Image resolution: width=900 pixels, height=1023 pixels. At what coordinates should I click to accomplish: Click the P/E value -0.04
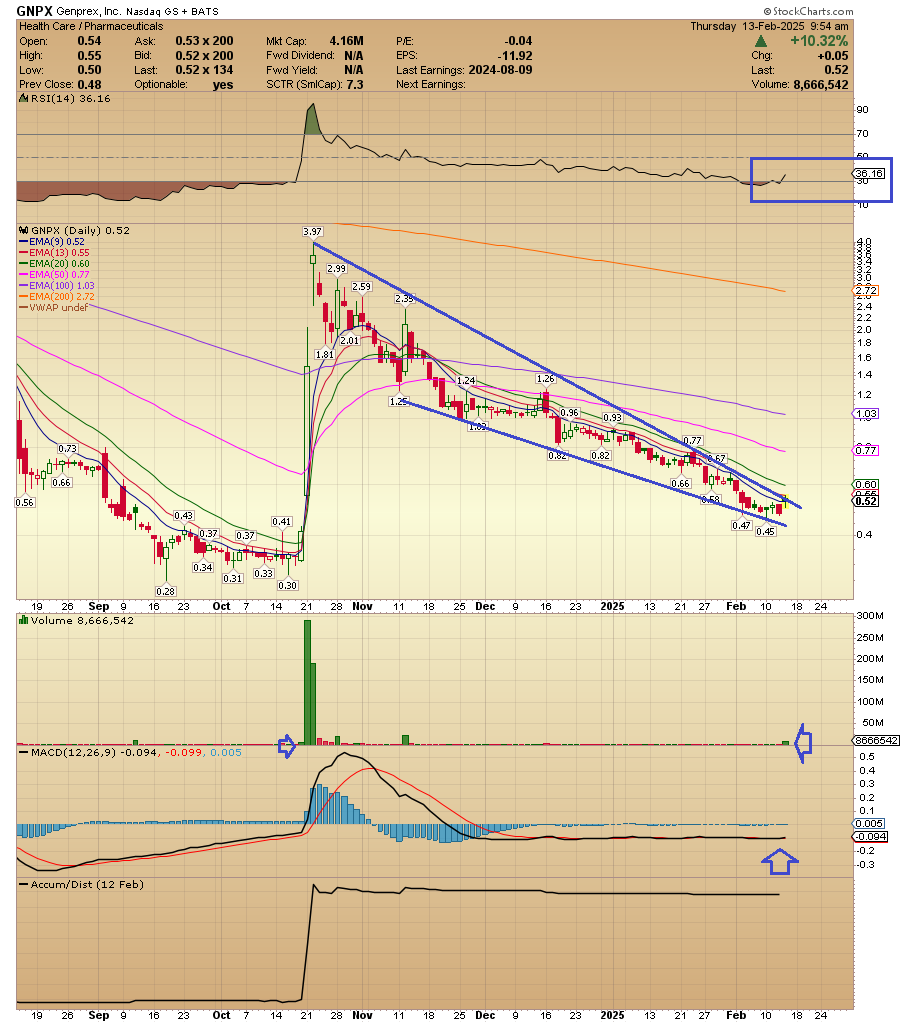tap(518, 41)
